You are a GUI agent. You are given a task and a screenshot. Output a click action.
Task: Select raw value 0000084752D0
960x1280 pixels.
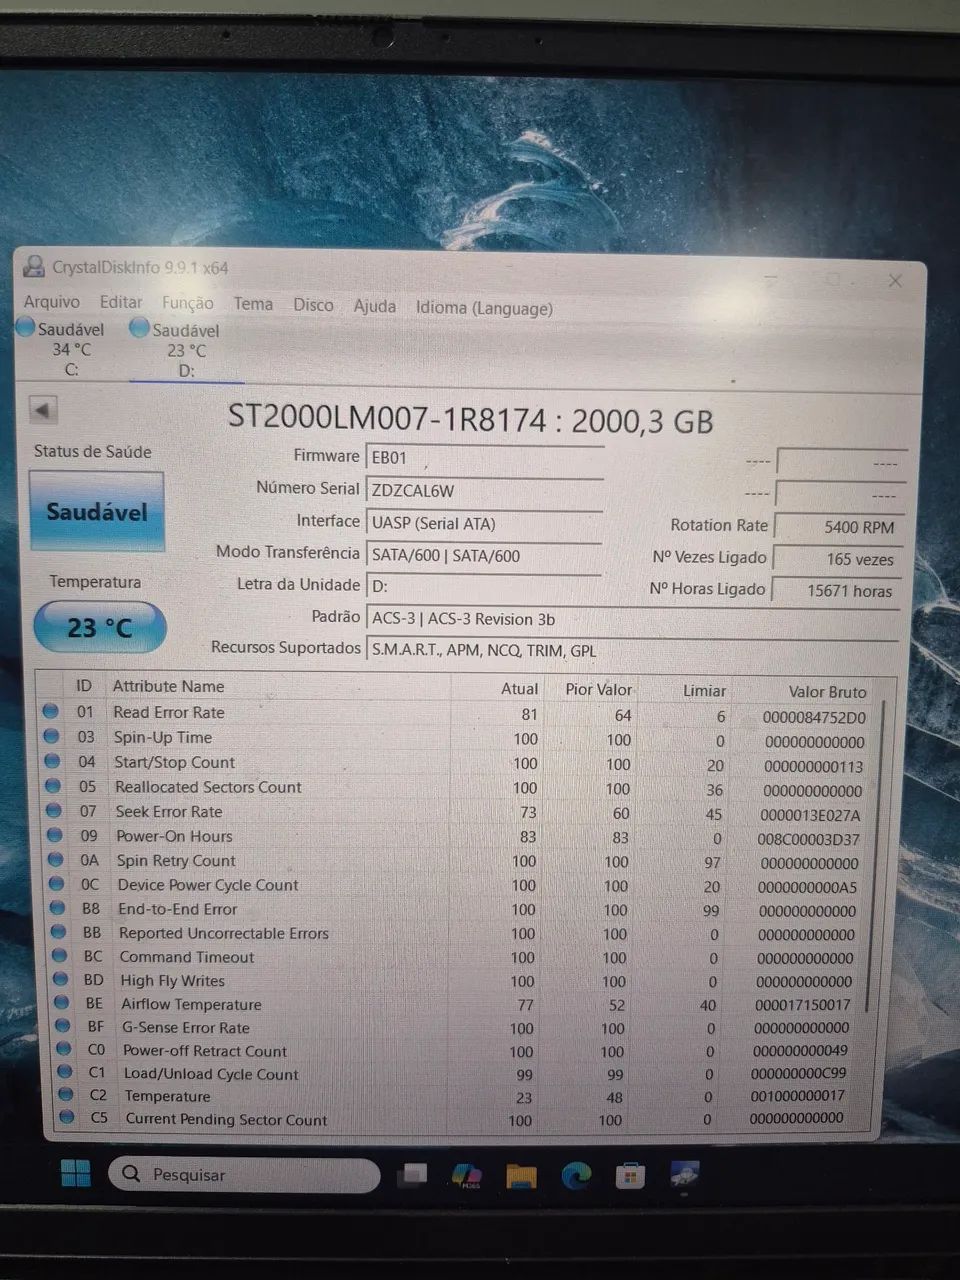click(x=814, y=717)
